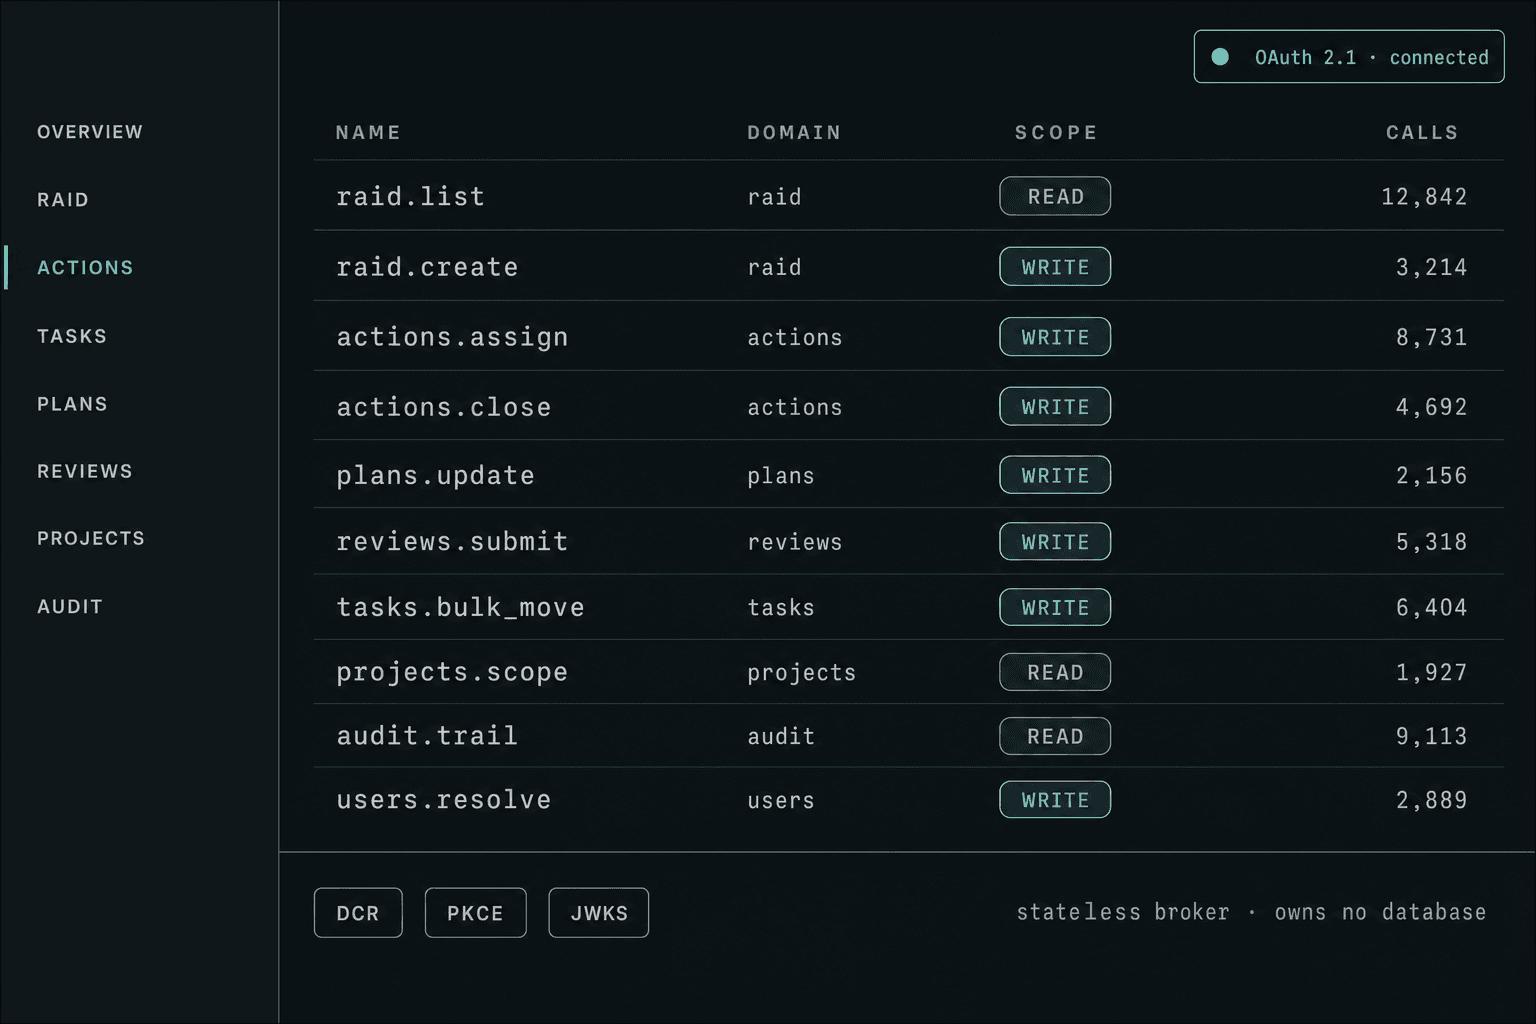
Task: Open the Overview sidebar section
Action: tap(90, 132)
